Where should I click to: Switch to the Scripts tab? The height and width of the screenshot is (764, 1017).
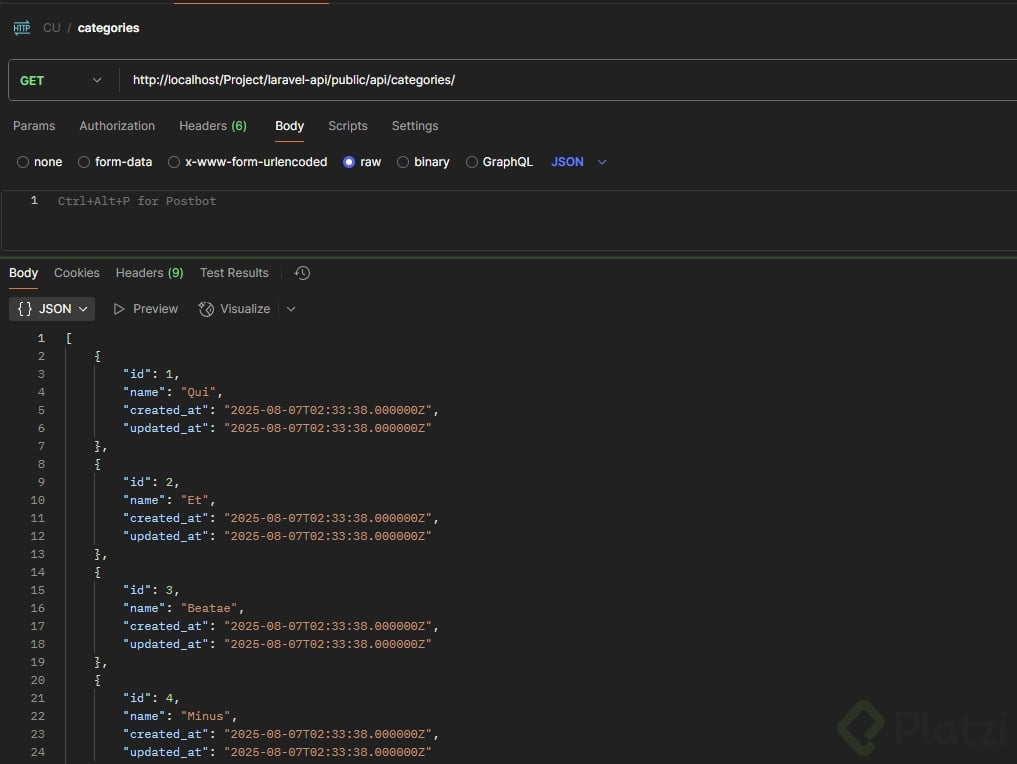[x=348, y=126]
